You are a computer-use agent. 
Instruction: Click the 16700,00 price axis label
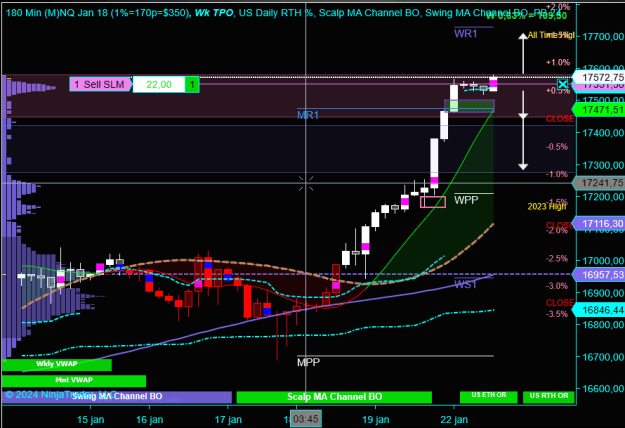point(603,357)
